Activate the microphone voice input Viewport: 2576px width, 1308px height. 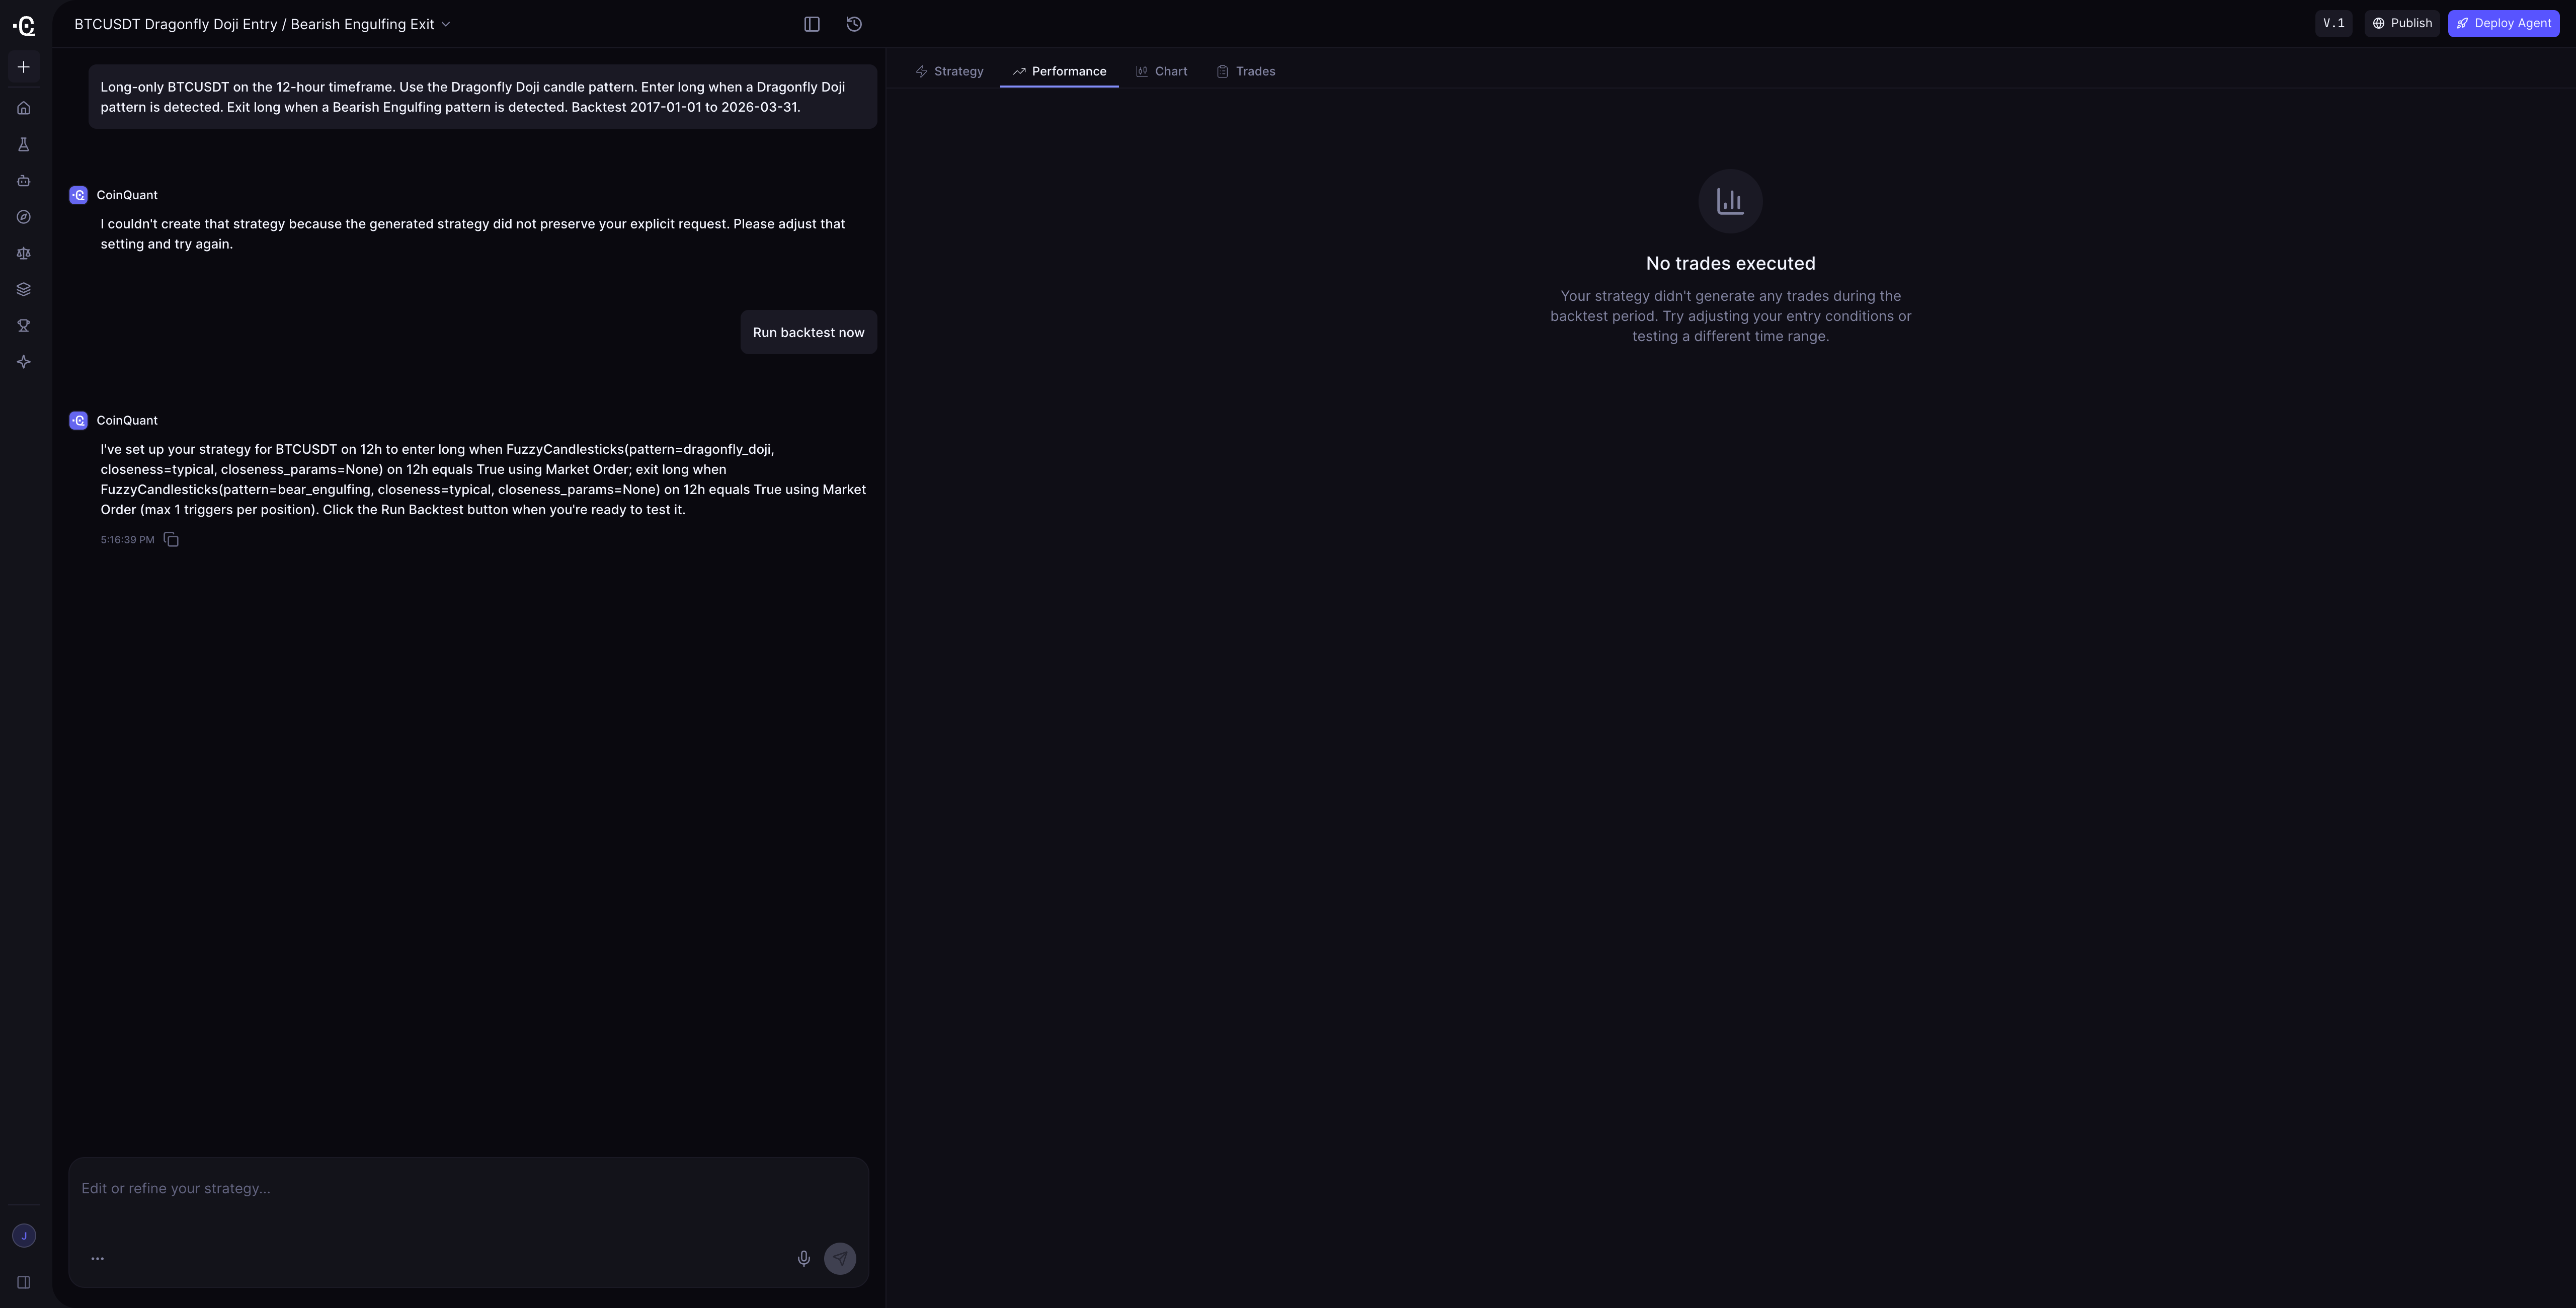point(804,1258)
